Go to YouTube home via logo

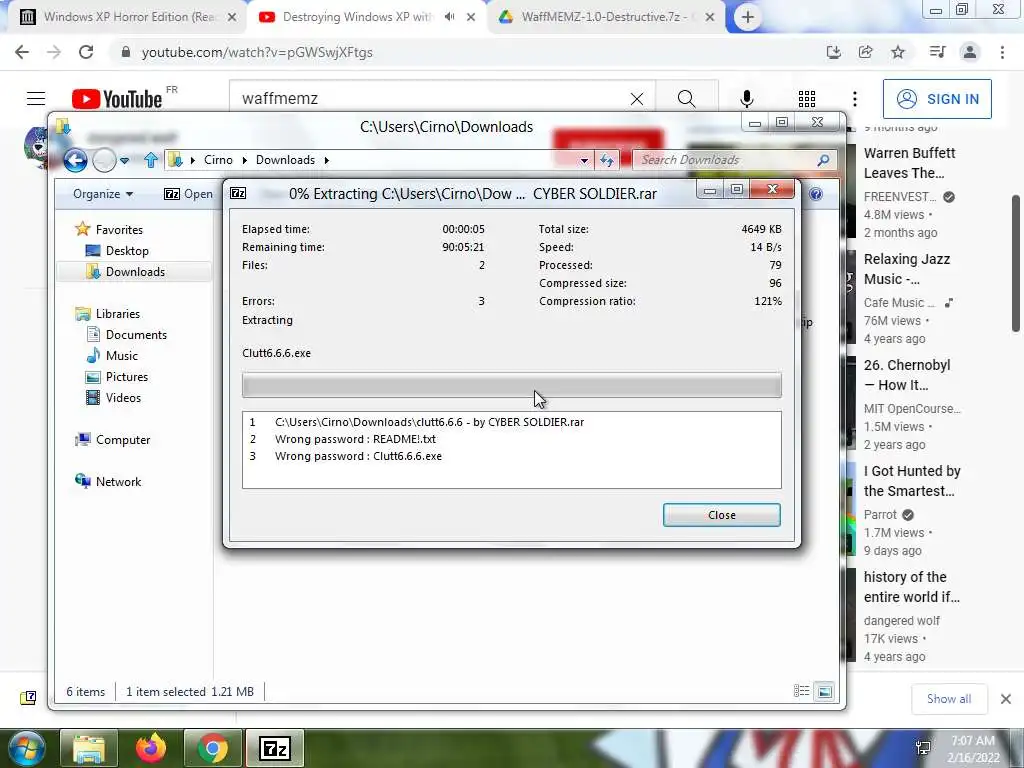(117, 99)
